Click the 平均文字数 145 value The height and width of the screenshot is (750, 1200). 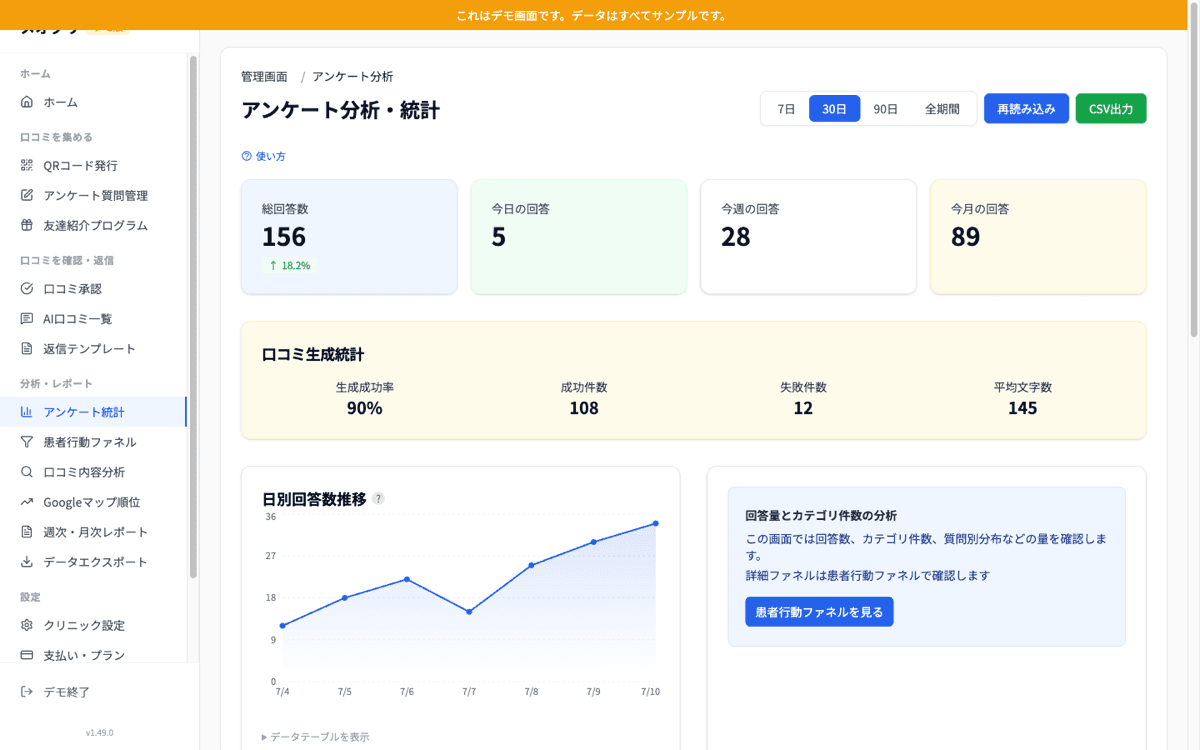pos(1022,408)
